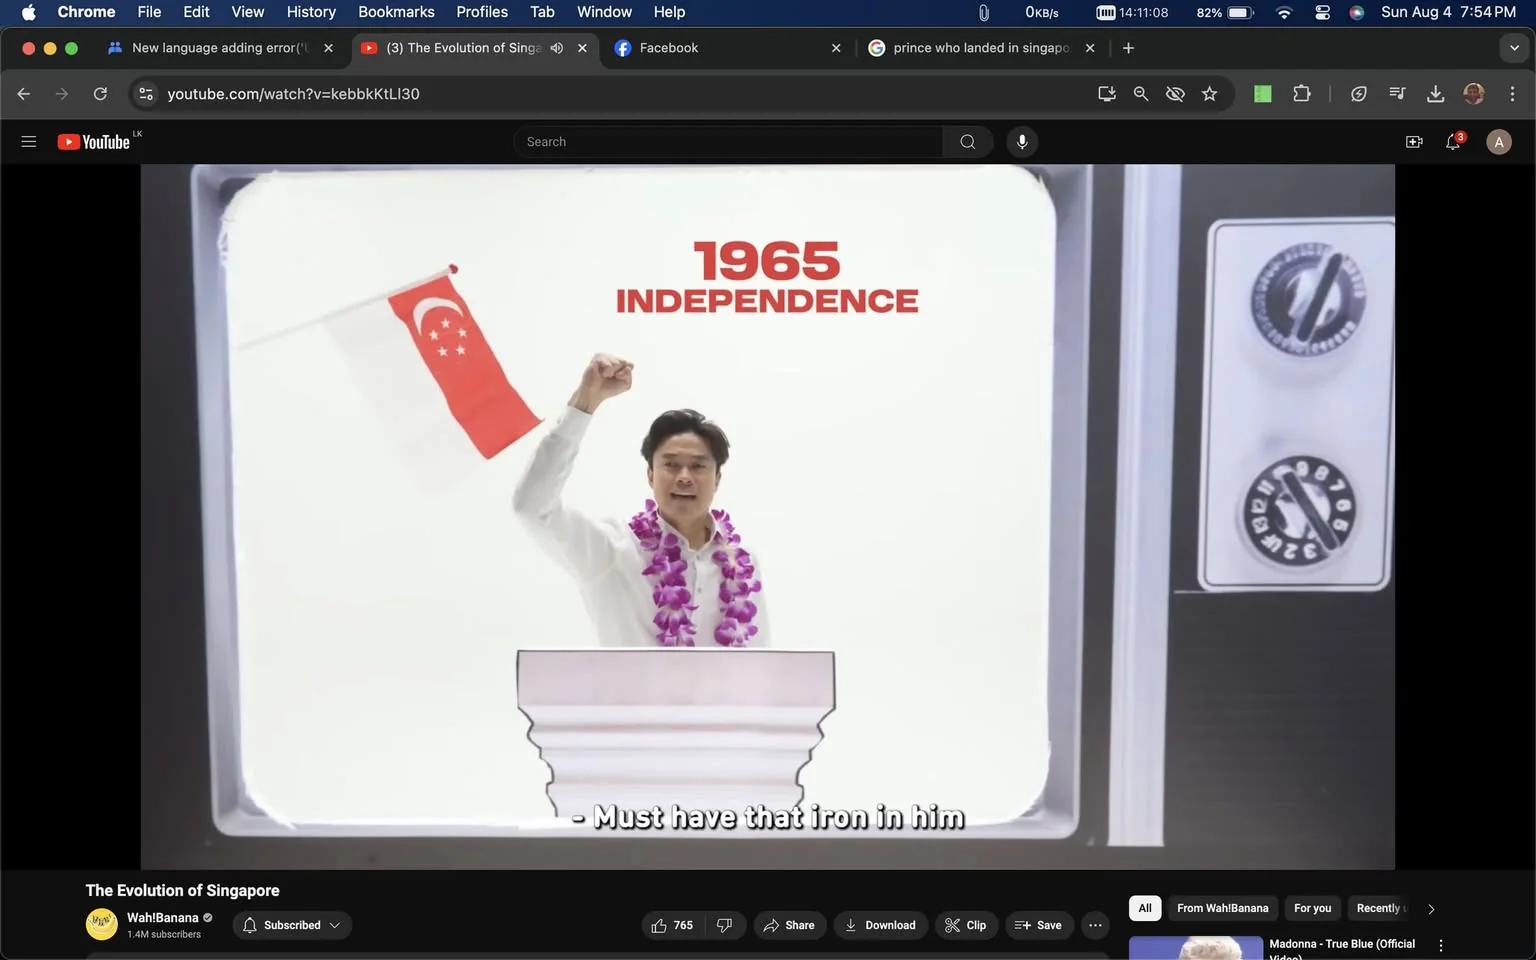Open the YouTube account avatar menu
The image size is (1536, 960).
pos(1498,142)
